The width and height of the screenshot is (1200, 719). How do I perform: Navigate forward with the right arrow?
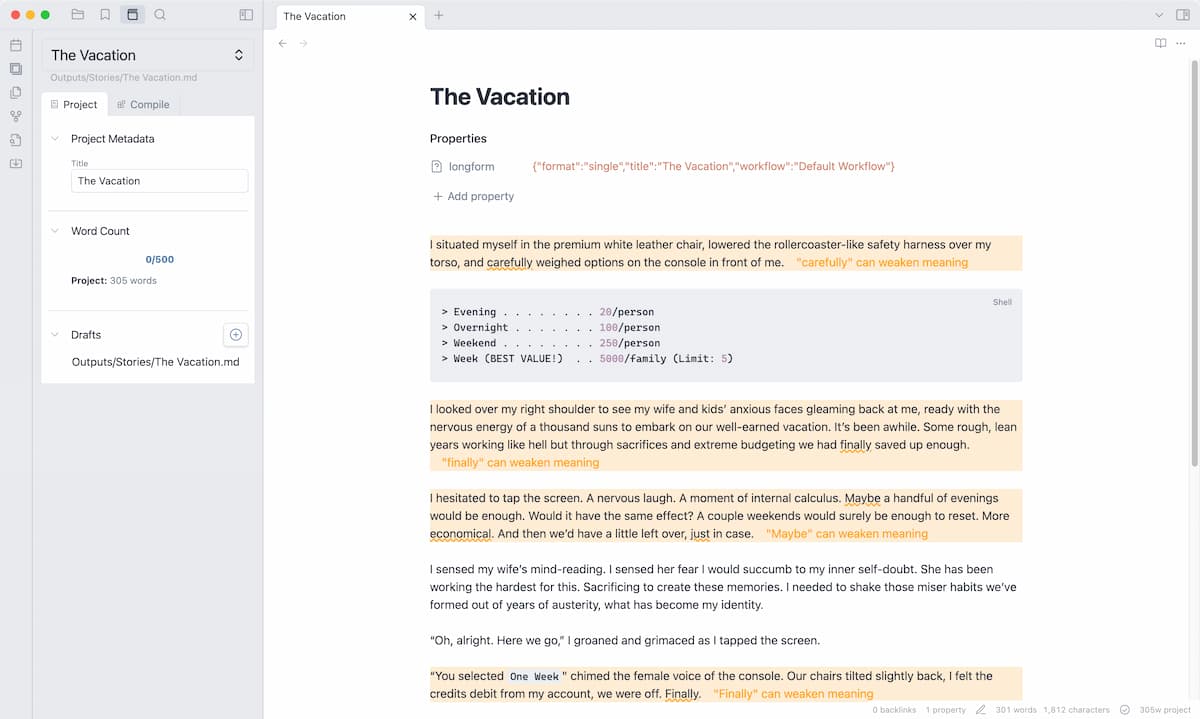(x=304, y=43)
